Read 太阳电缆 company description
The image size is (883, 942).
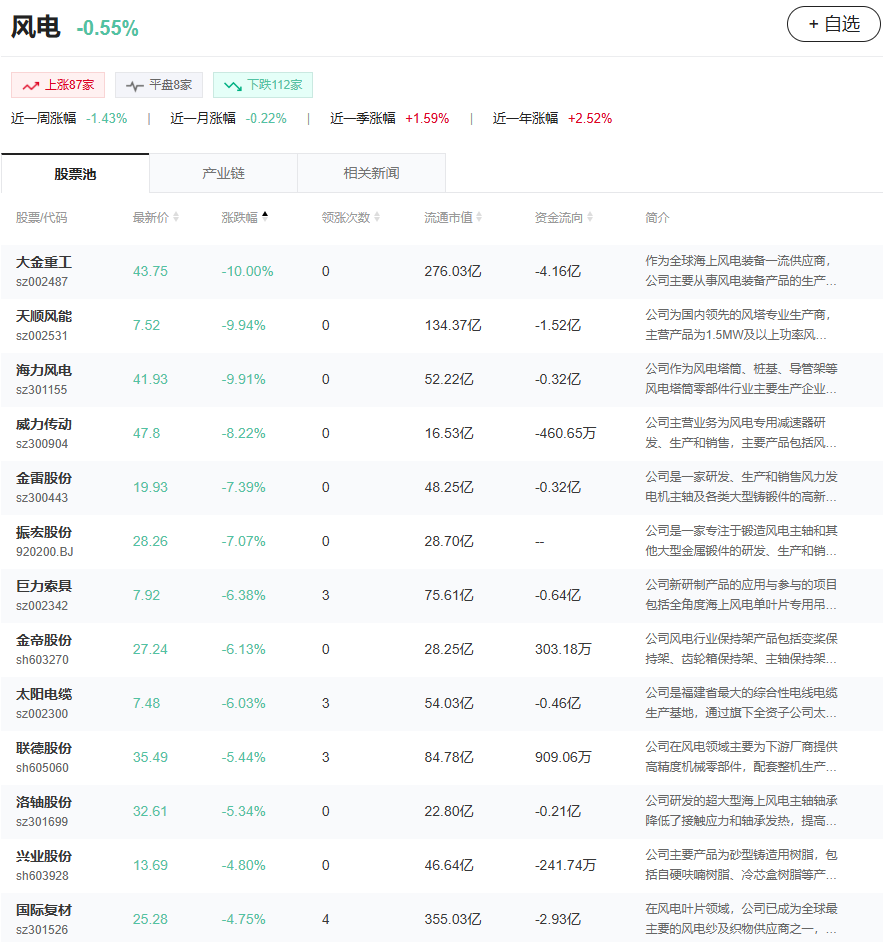point(741,703)
